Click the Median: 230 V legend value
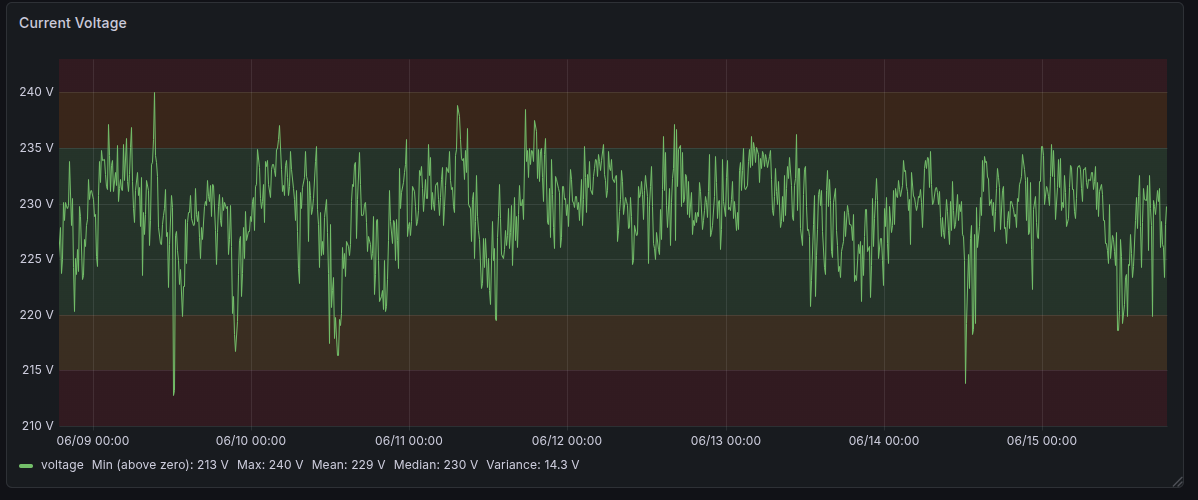 tap(436, 465)
